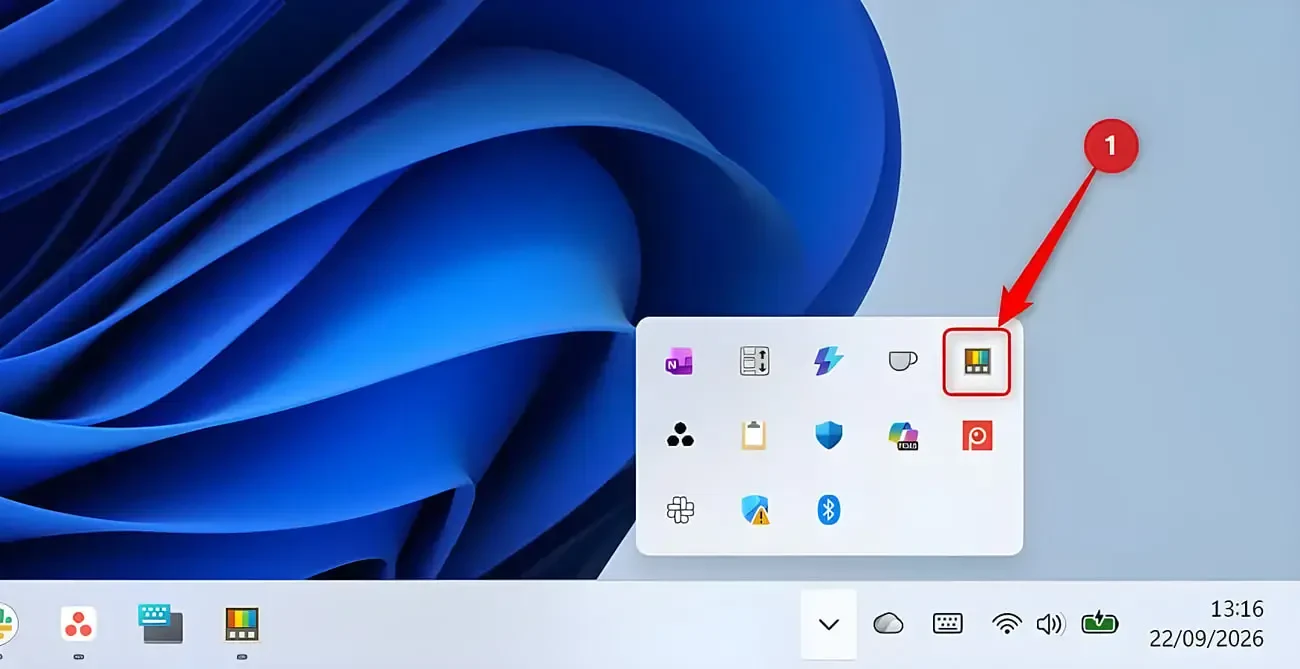This screenshot has width=1300, height=669.
Task: Open the red P icon in tray overflow
Action: (x=977, y=435)
